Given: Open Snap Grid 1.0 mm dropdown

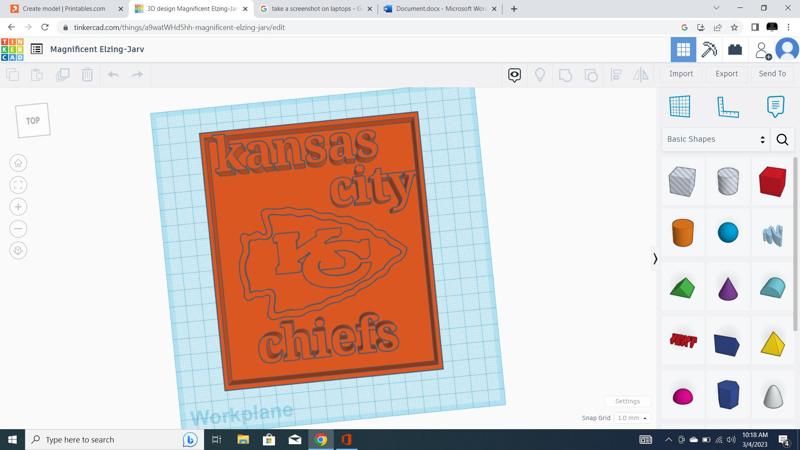Looking at the screenshot, I should point(631,418).
